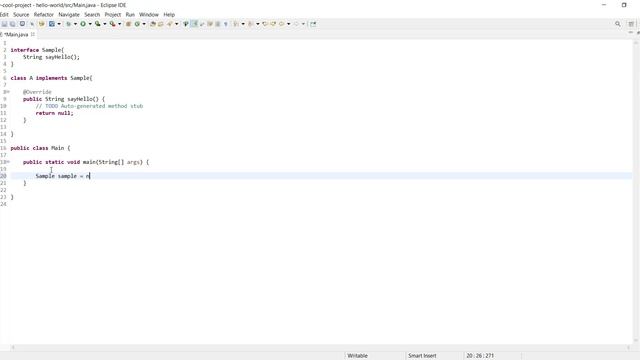Image resolution: width=640 pixels, height=360 pixels.
Task: Click the 'Writable' status bar entry
Action: click(357, 356)
